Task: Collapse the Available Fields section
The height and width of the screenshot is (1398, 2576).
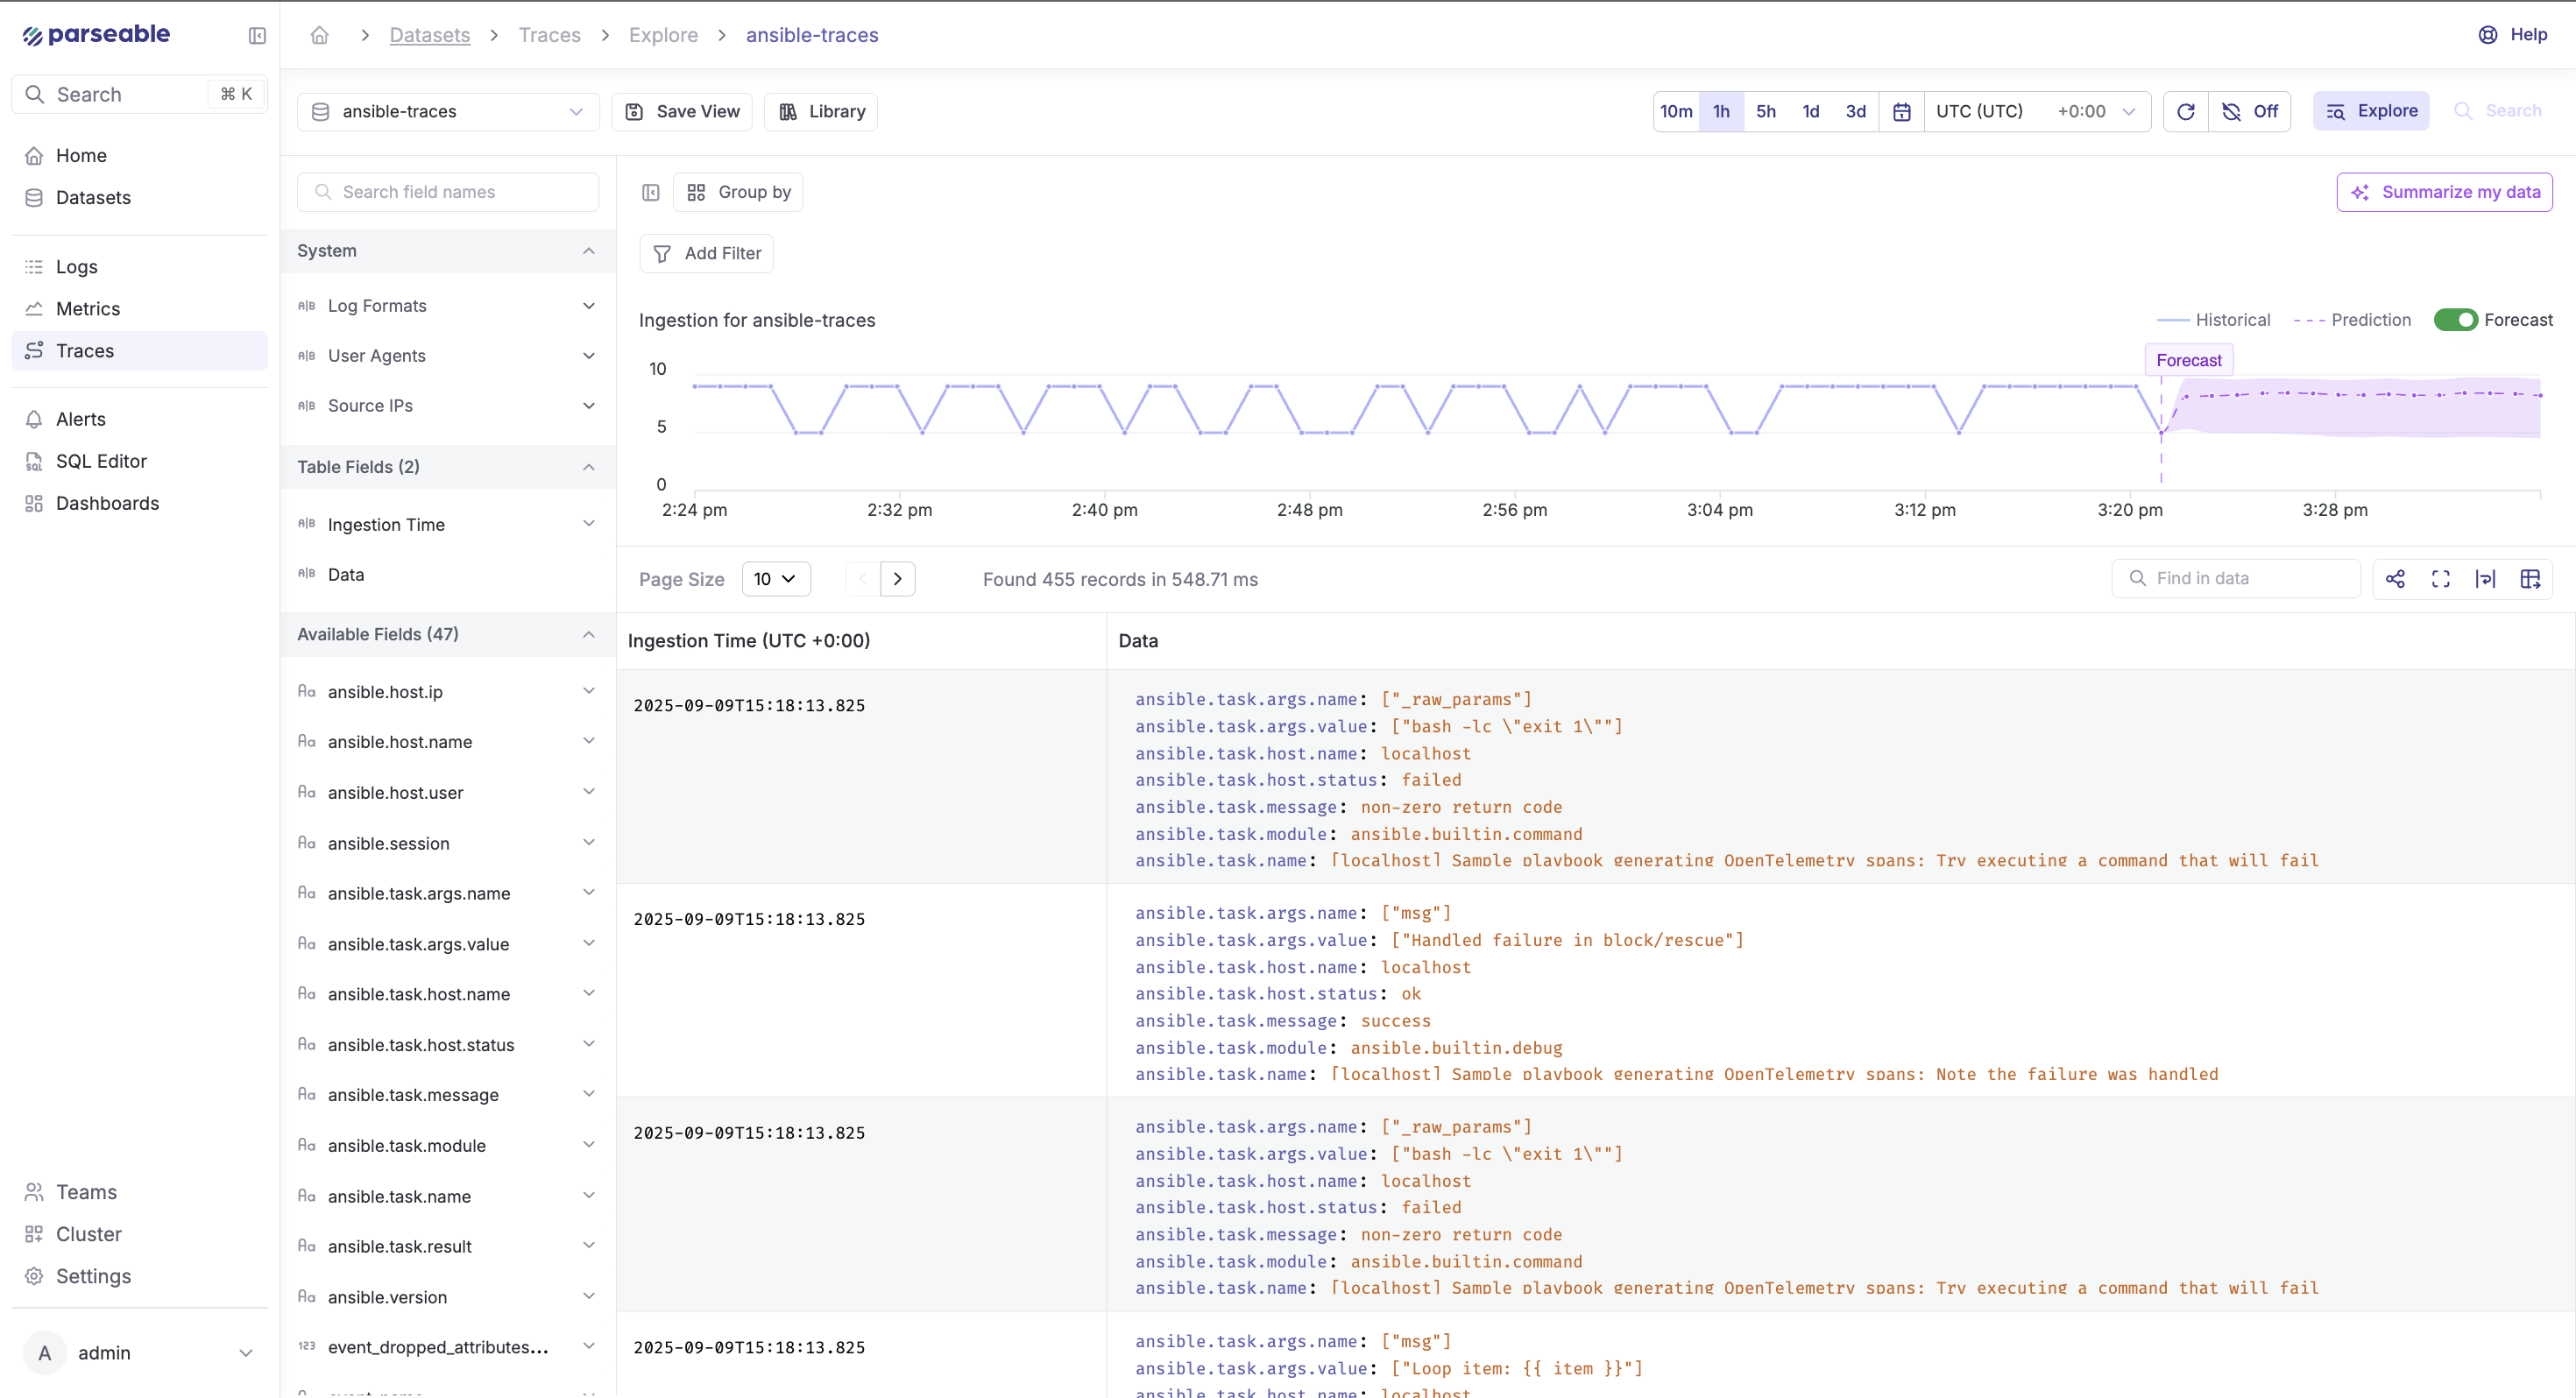Action: coord(588,634)
